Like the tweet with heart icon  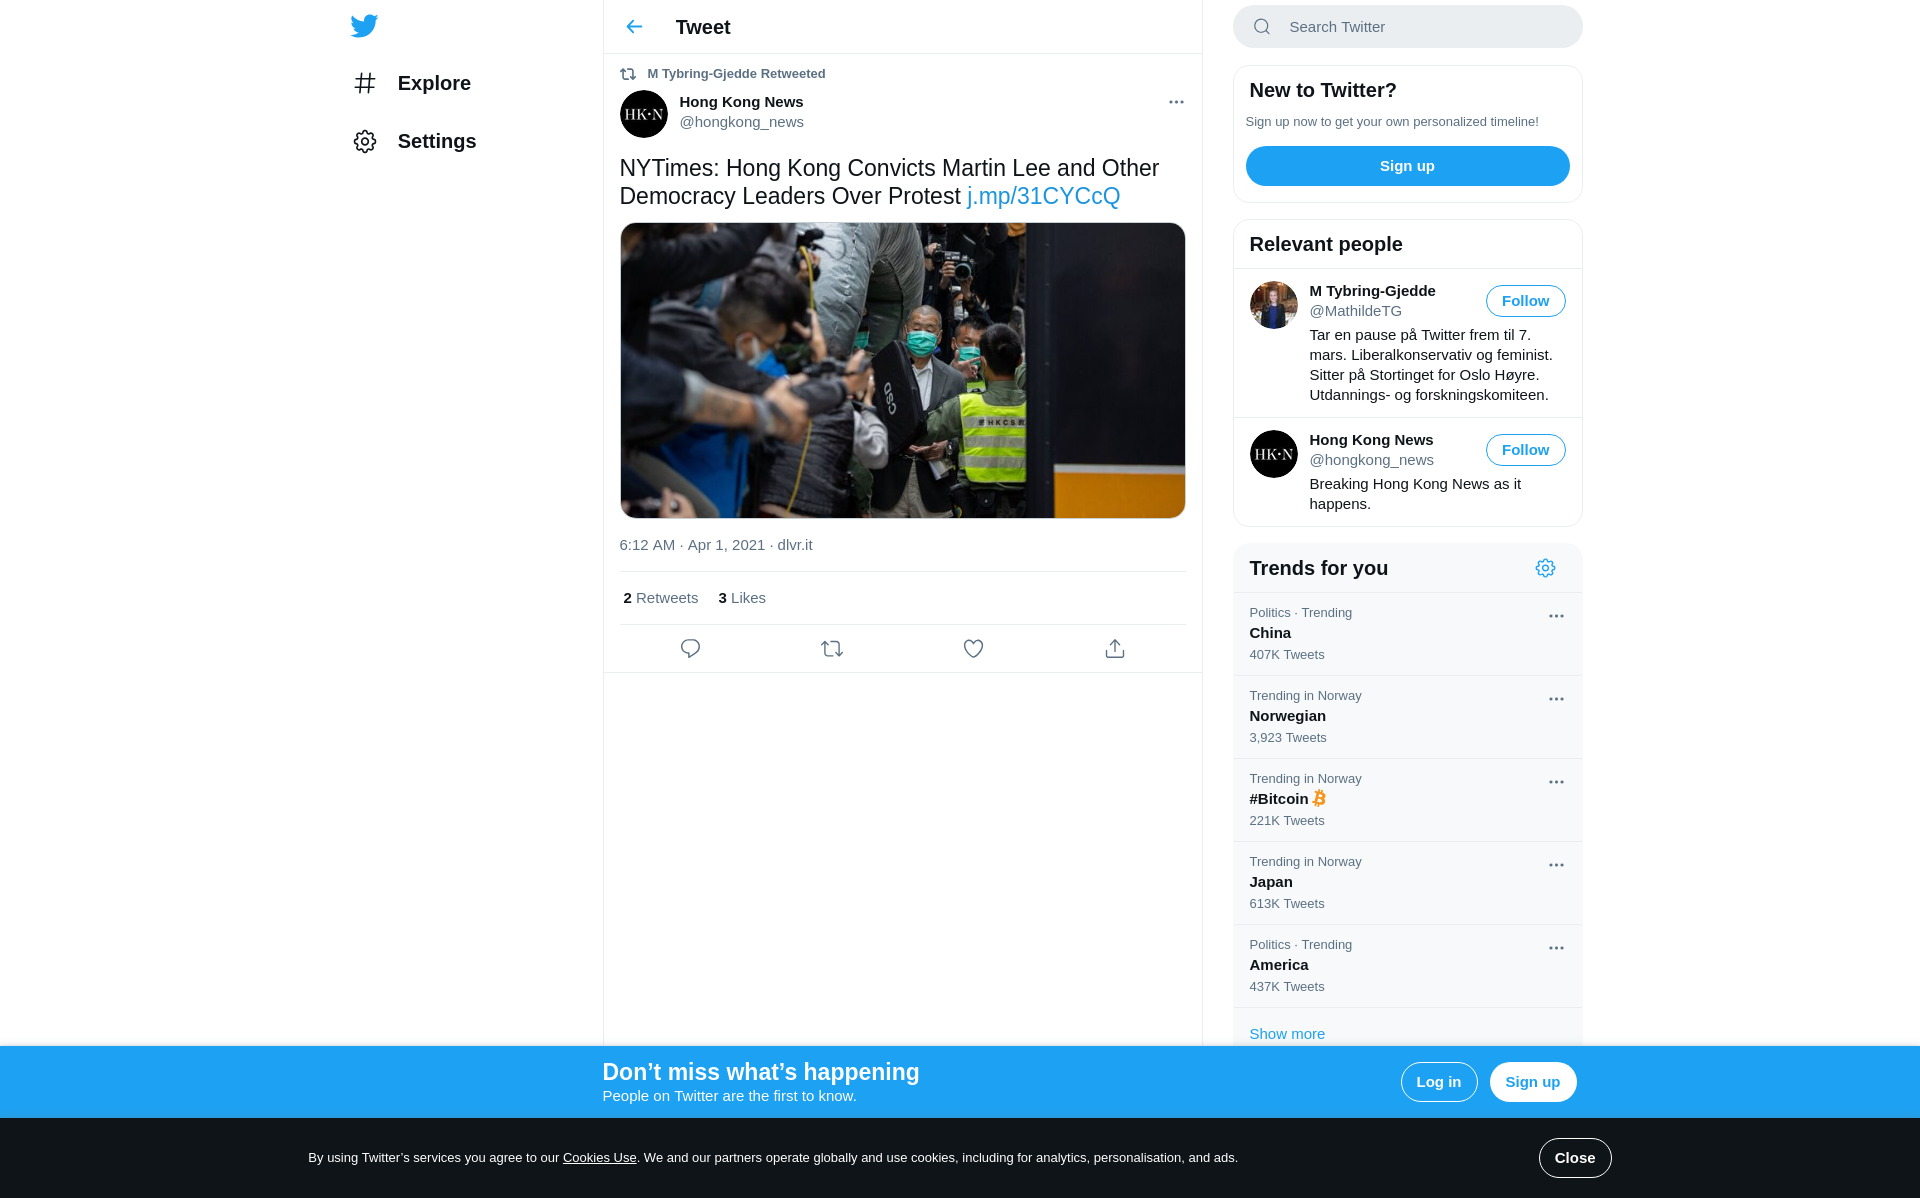(x=973, y=649)
